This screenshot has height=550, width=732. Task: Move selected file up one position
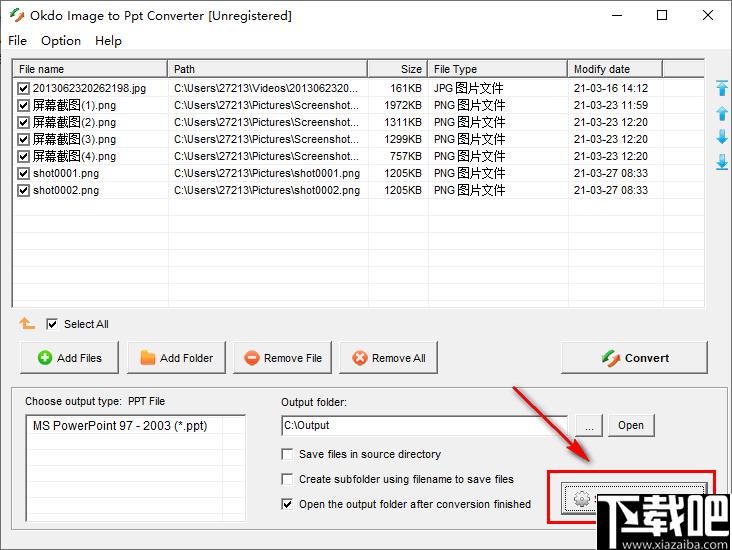click(722, 113)
